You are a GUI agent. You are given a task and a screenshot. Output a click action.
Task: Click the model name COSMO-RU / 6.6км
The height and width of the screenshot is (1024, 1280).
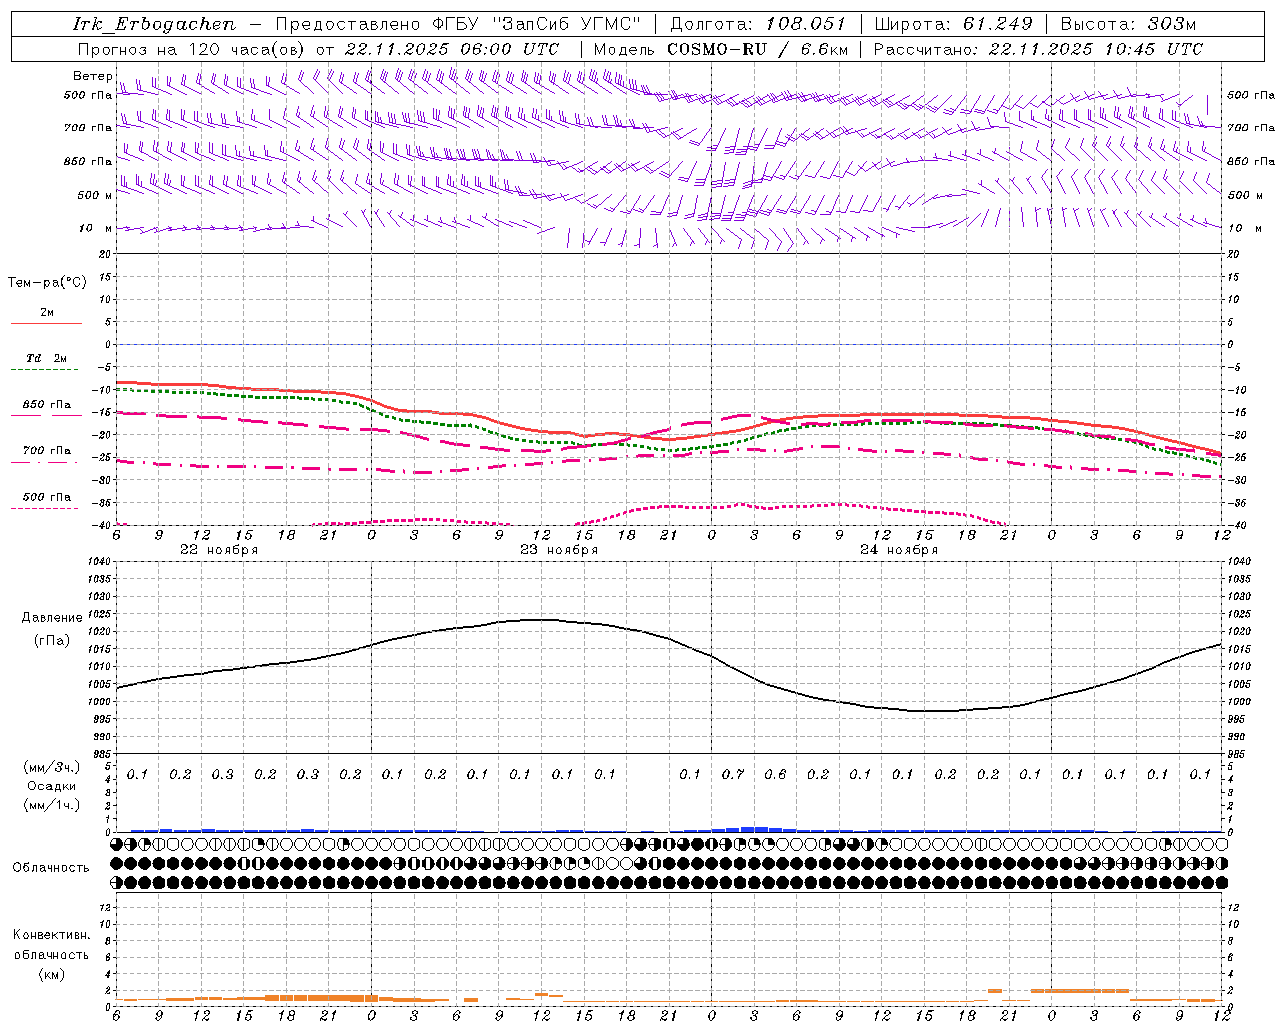coord(758,49)
